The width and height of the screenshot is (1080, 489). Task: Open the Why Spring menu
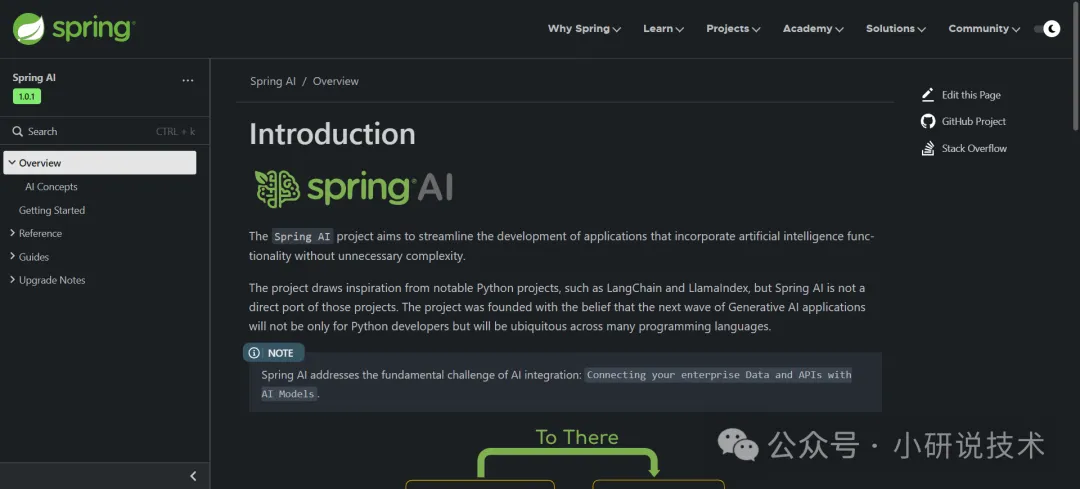point(584,29)
